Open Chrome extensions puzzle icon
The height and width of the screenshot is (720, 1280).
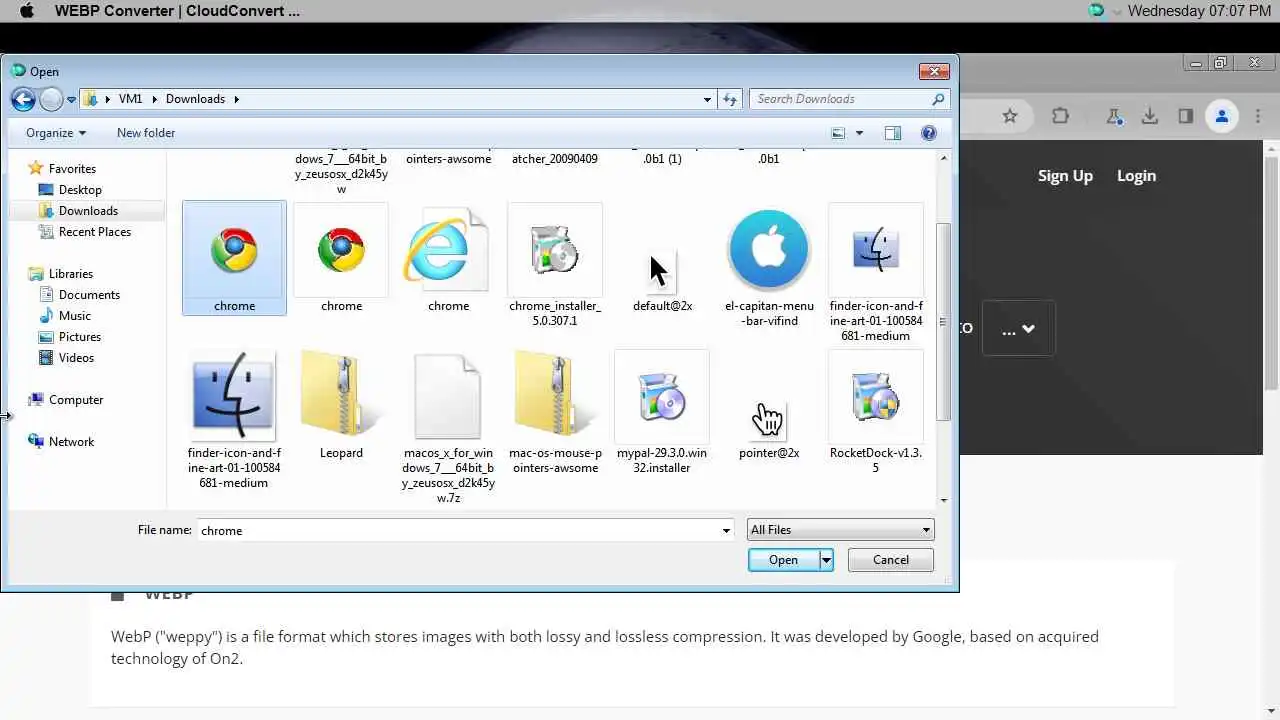[1060, 116]
